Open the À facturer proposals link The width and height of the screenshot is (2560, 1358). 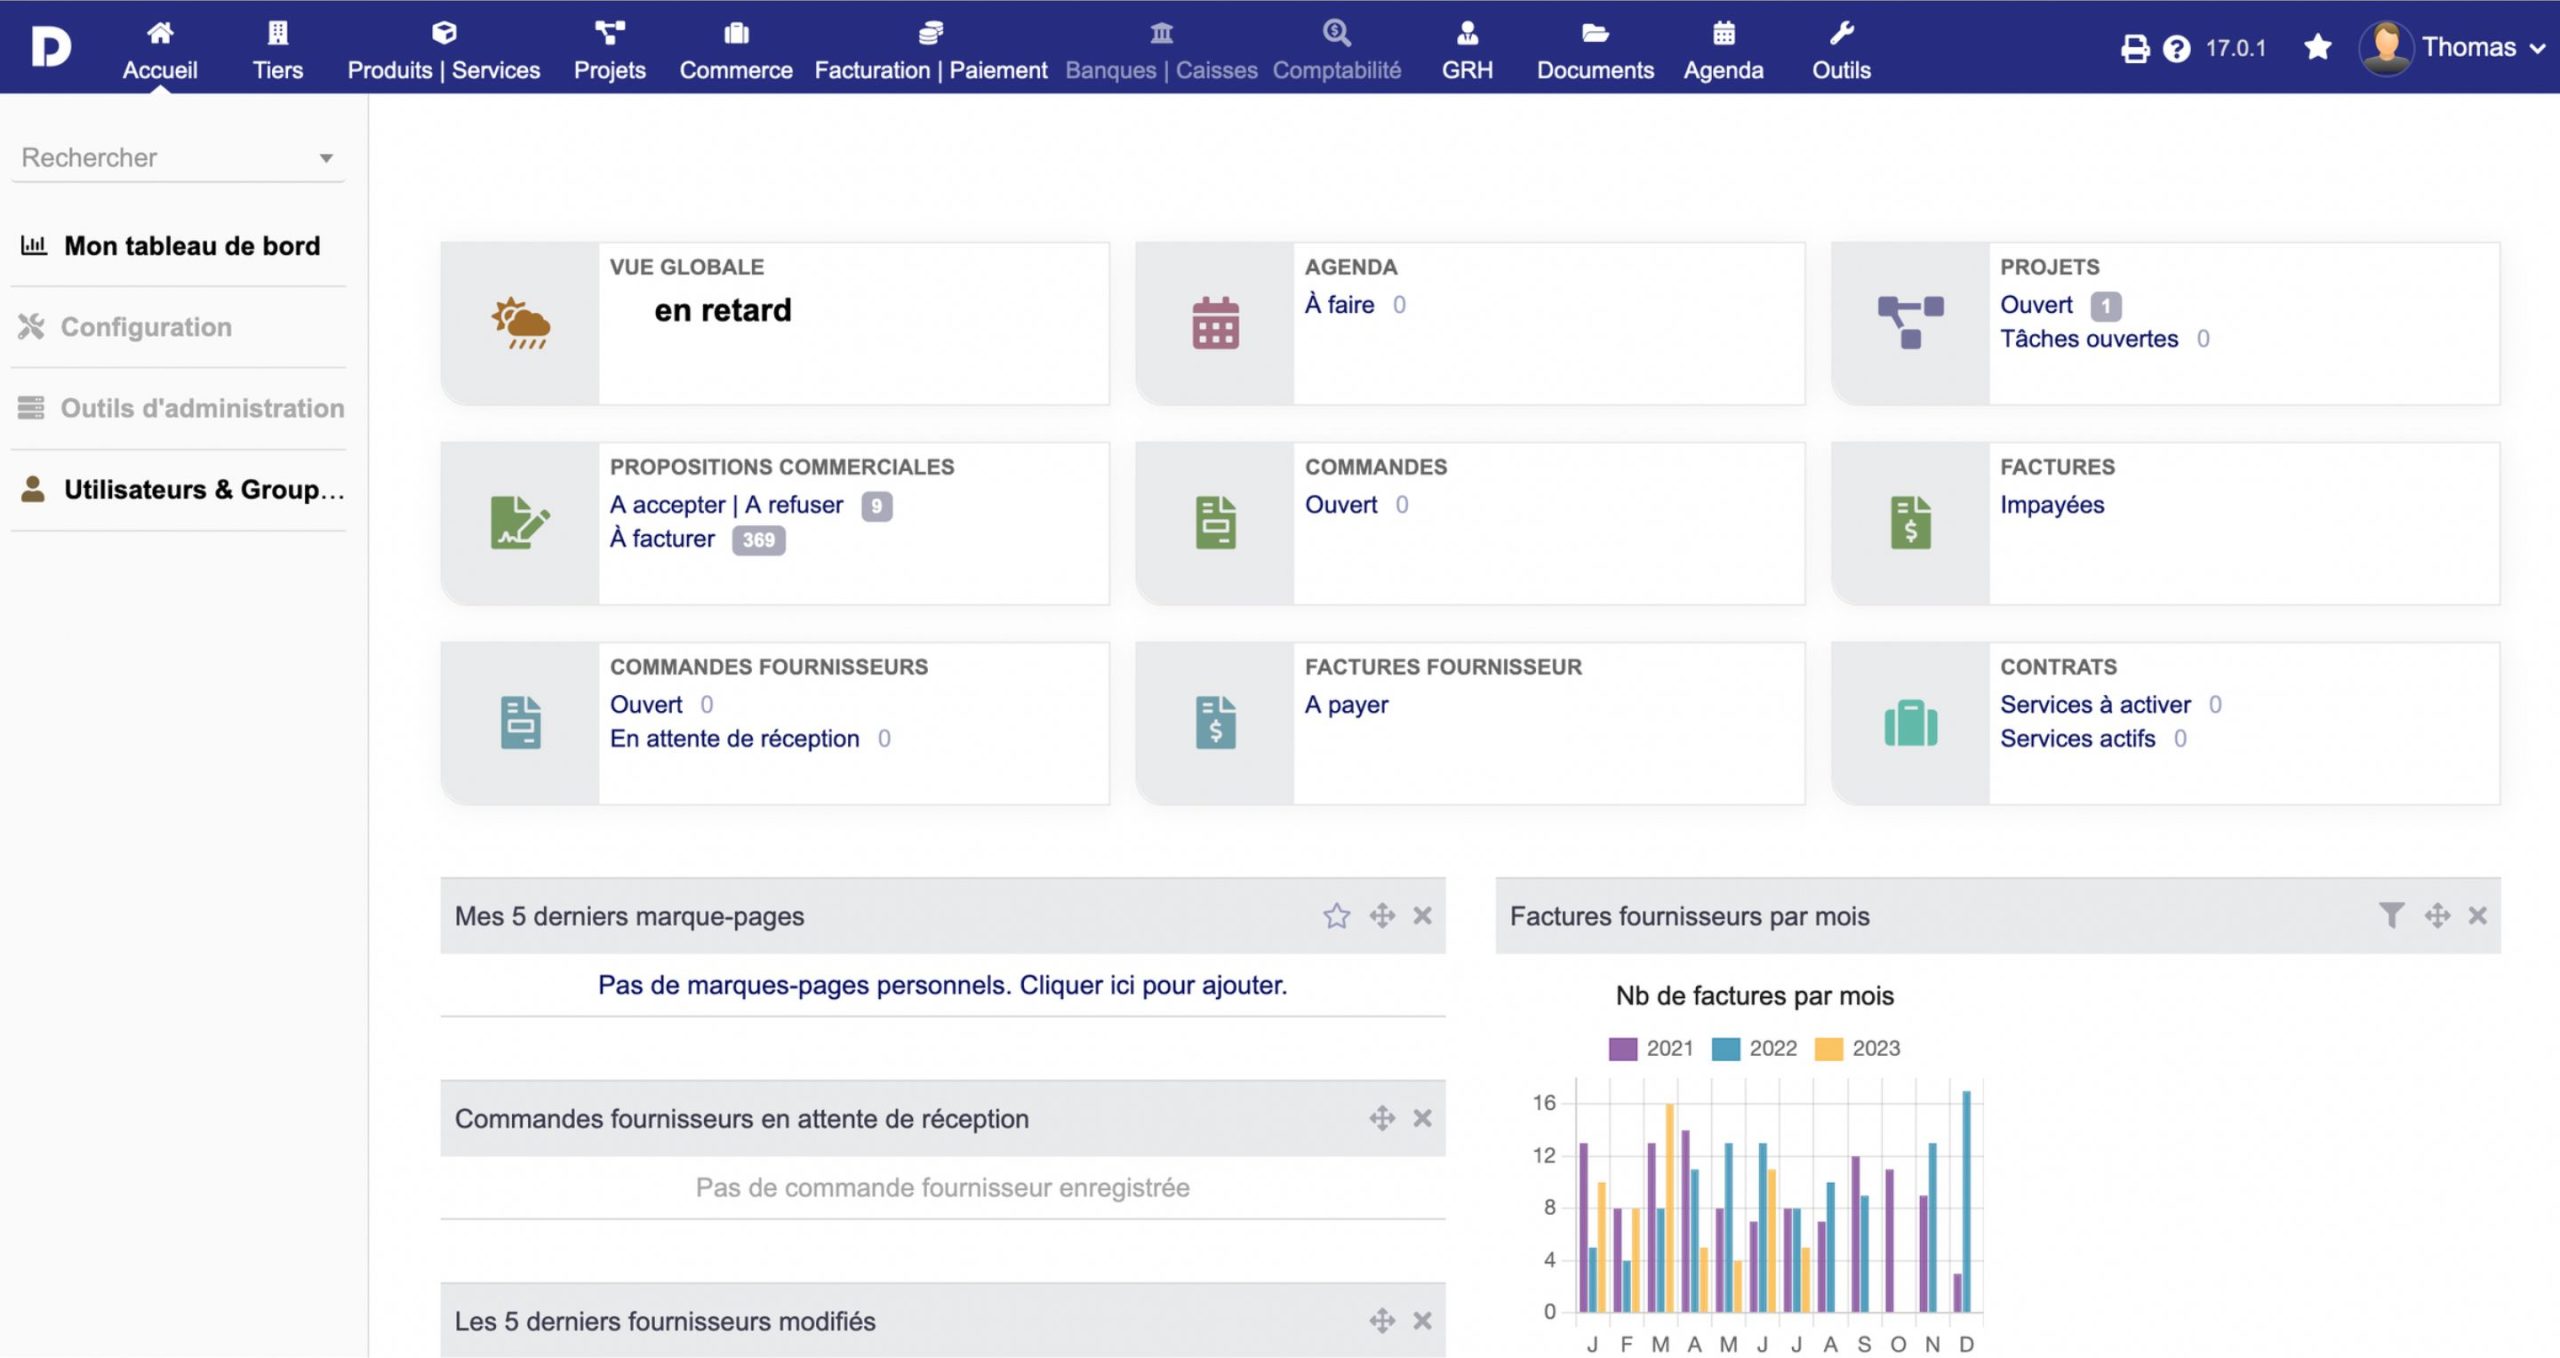pos(662,539)
